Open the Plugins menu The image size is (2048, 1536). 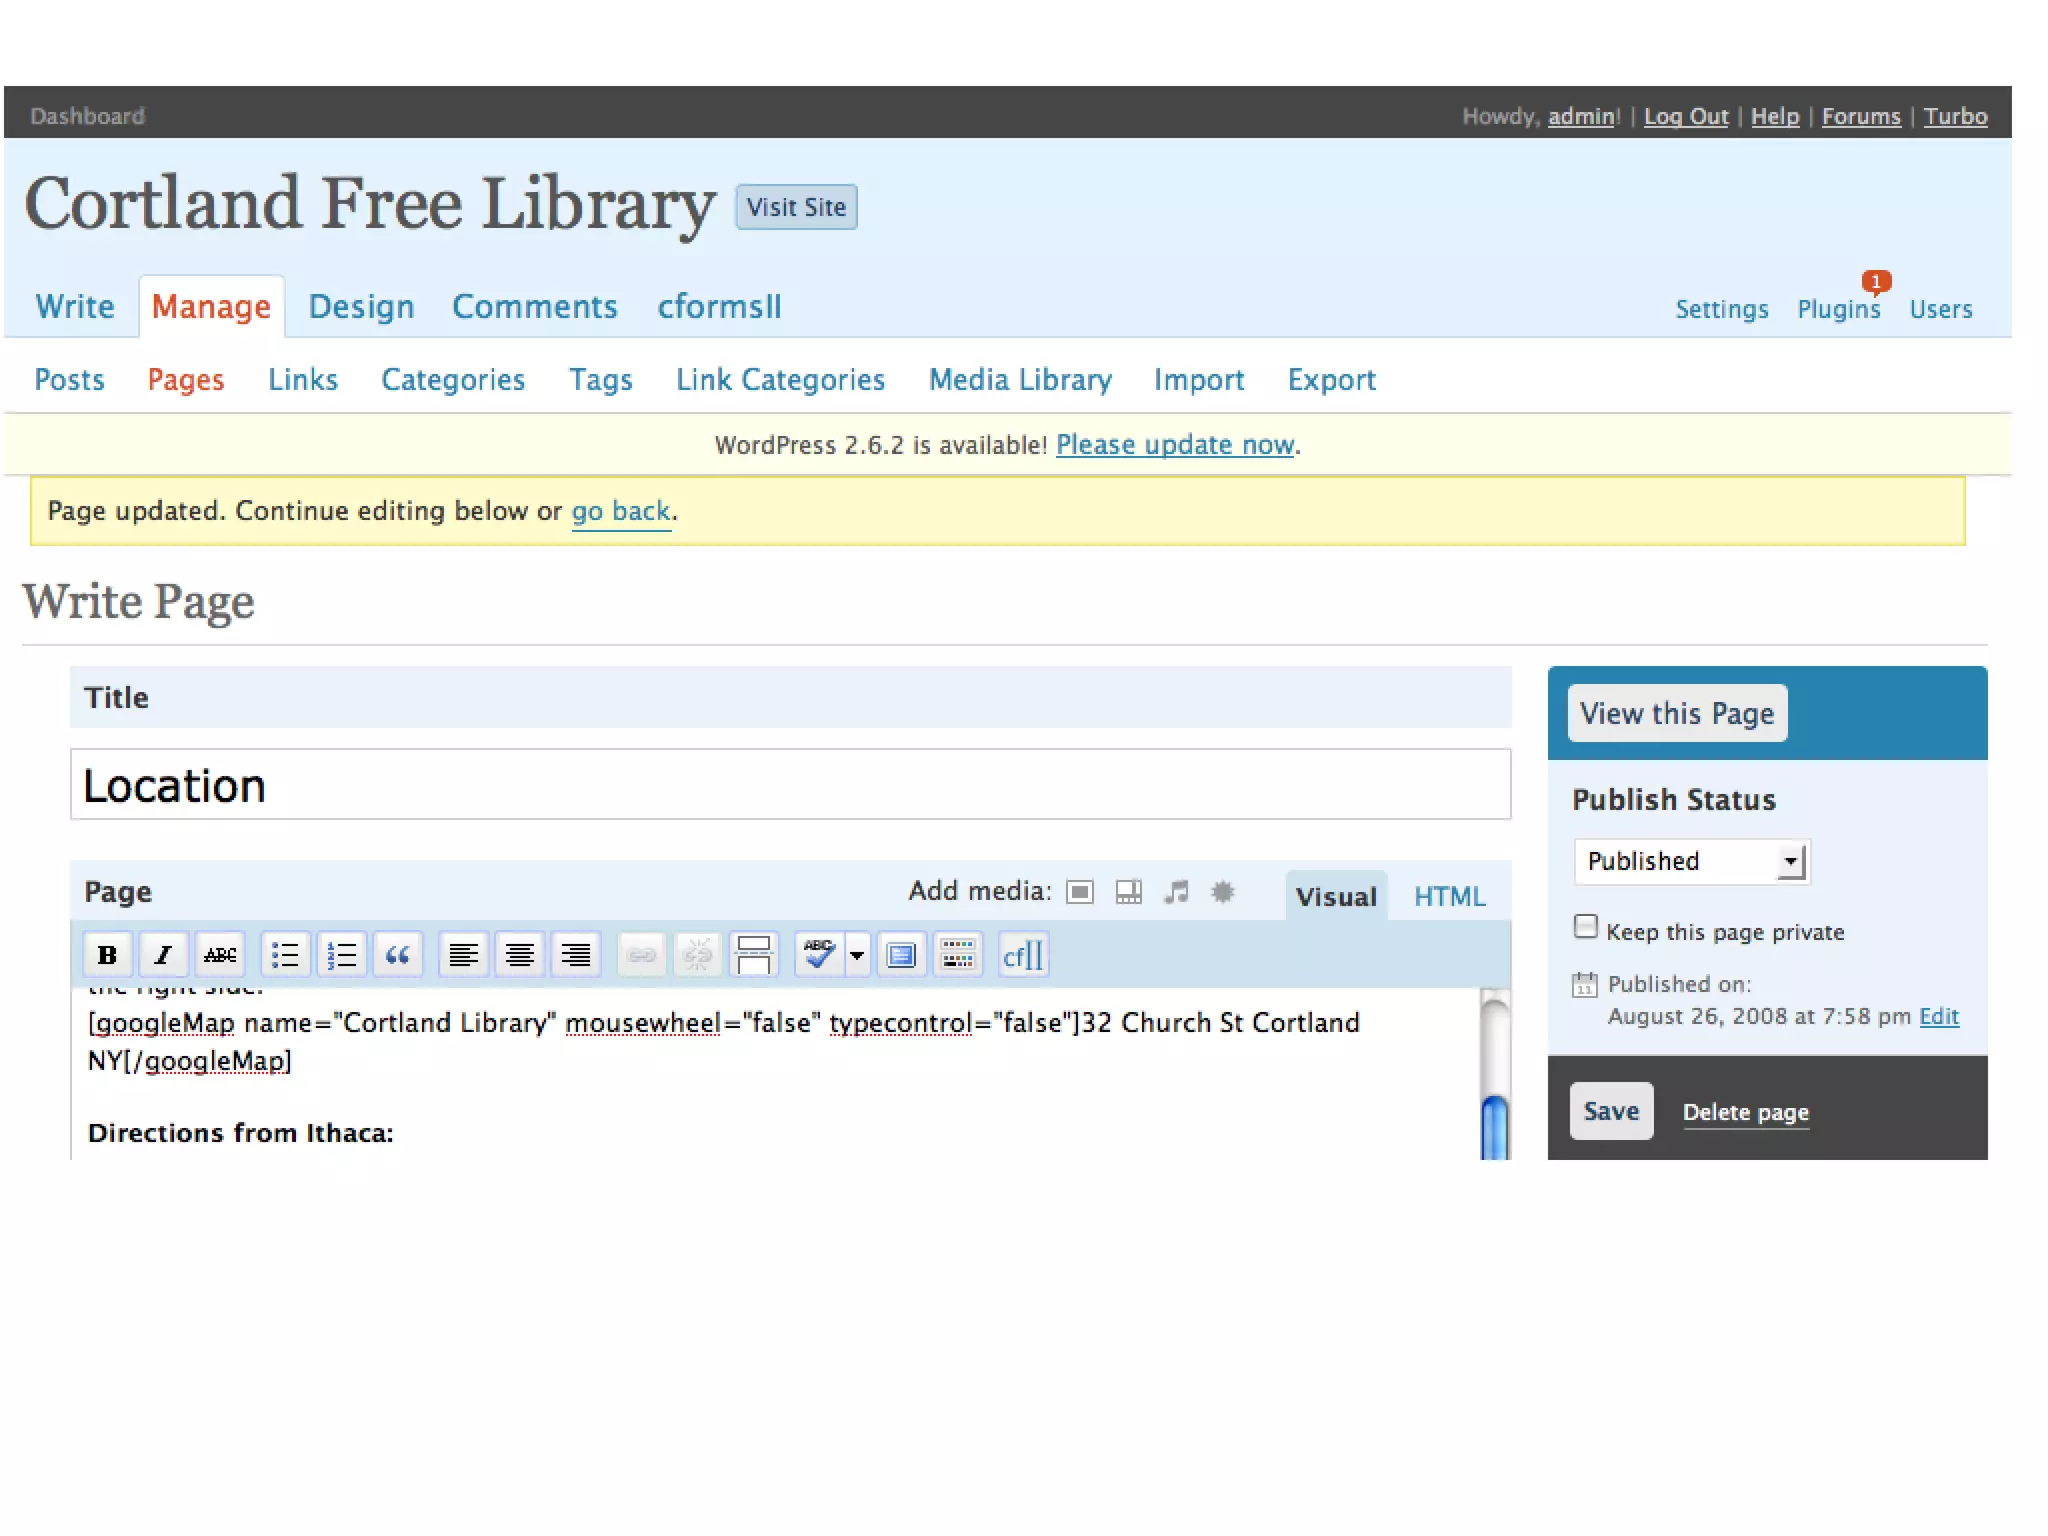[x=1838, y=309]
